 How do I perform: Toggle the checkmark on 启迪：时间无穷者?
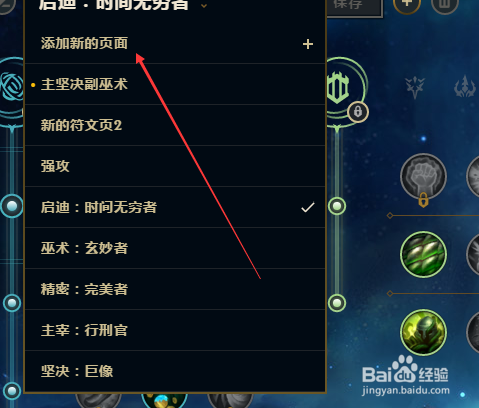point(308,207)
